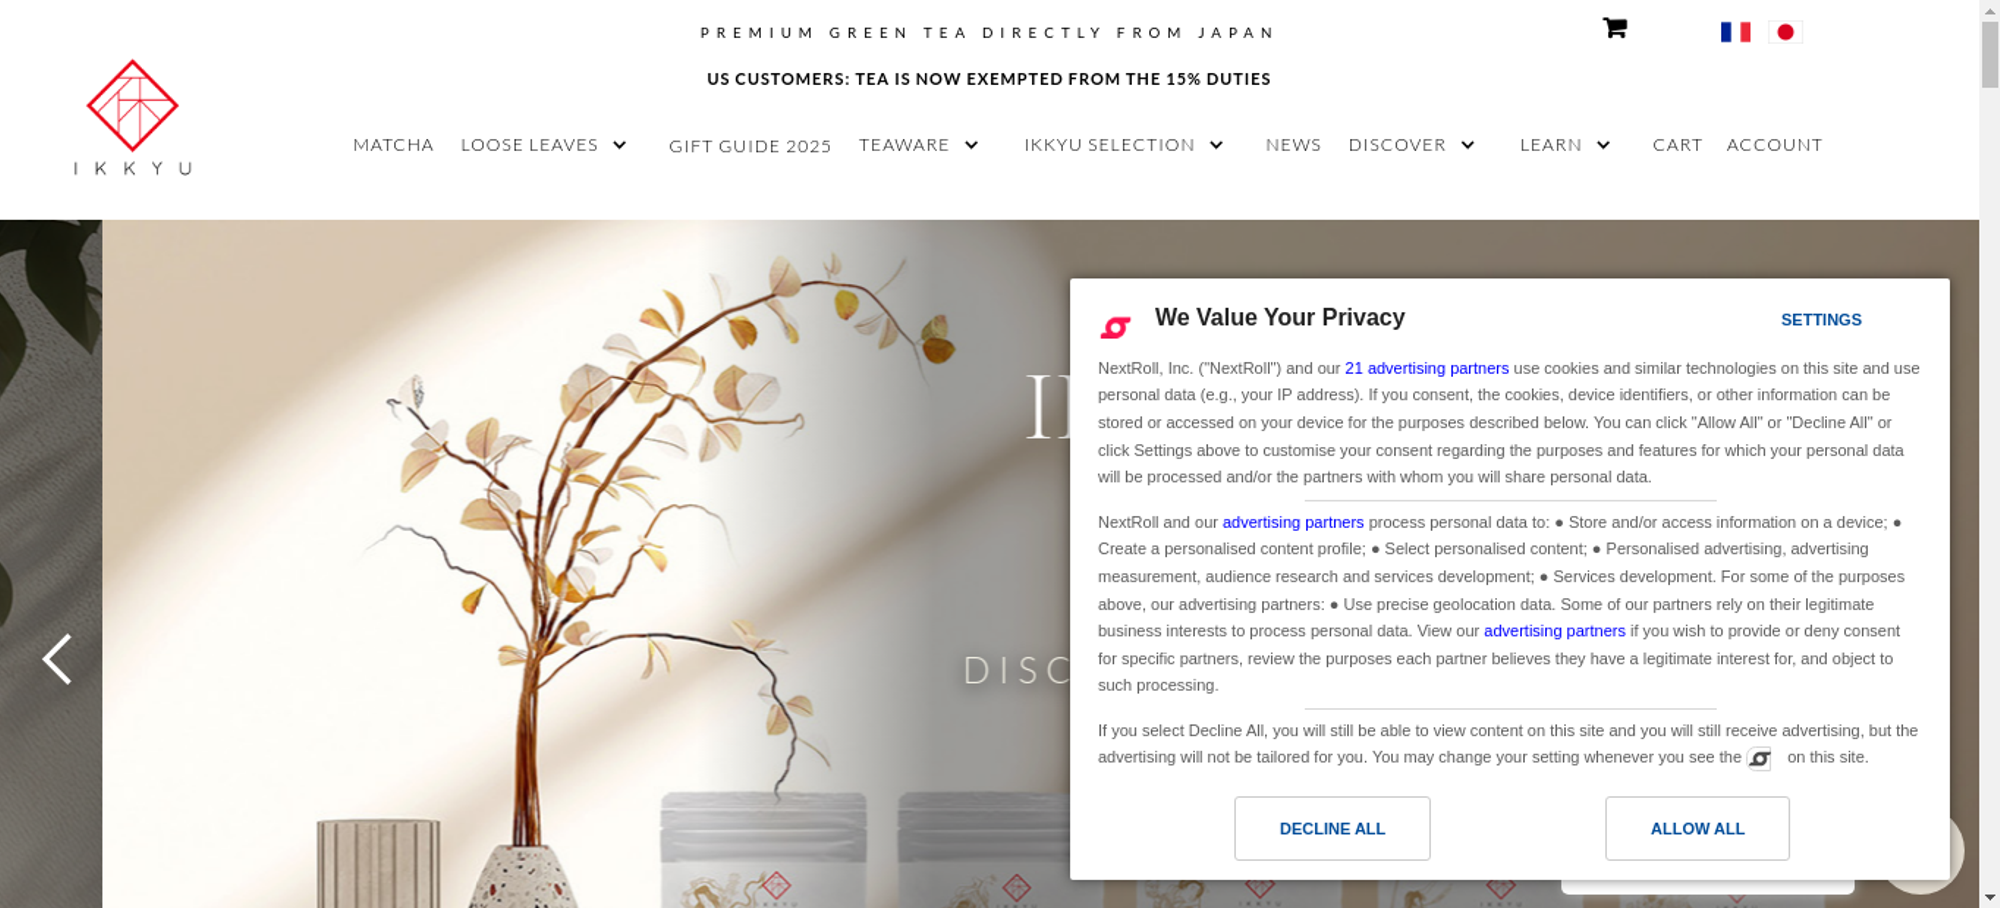Open privacy Settings link
The height and width of the screenshot is (908, 2000).
[x=1821, y=320]
